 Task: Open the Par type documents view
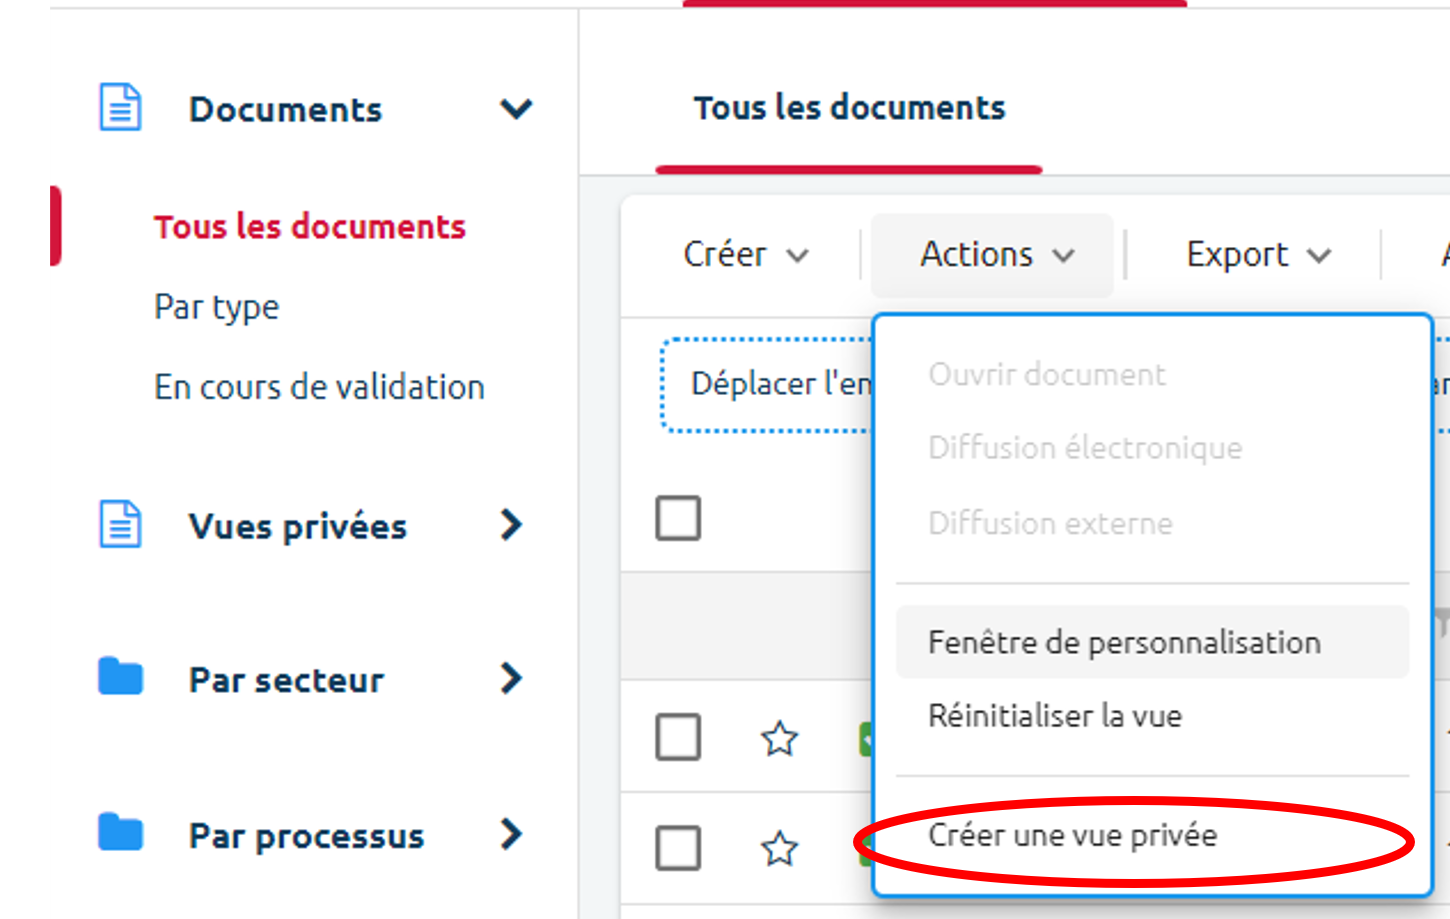click(x=216, y=307)
